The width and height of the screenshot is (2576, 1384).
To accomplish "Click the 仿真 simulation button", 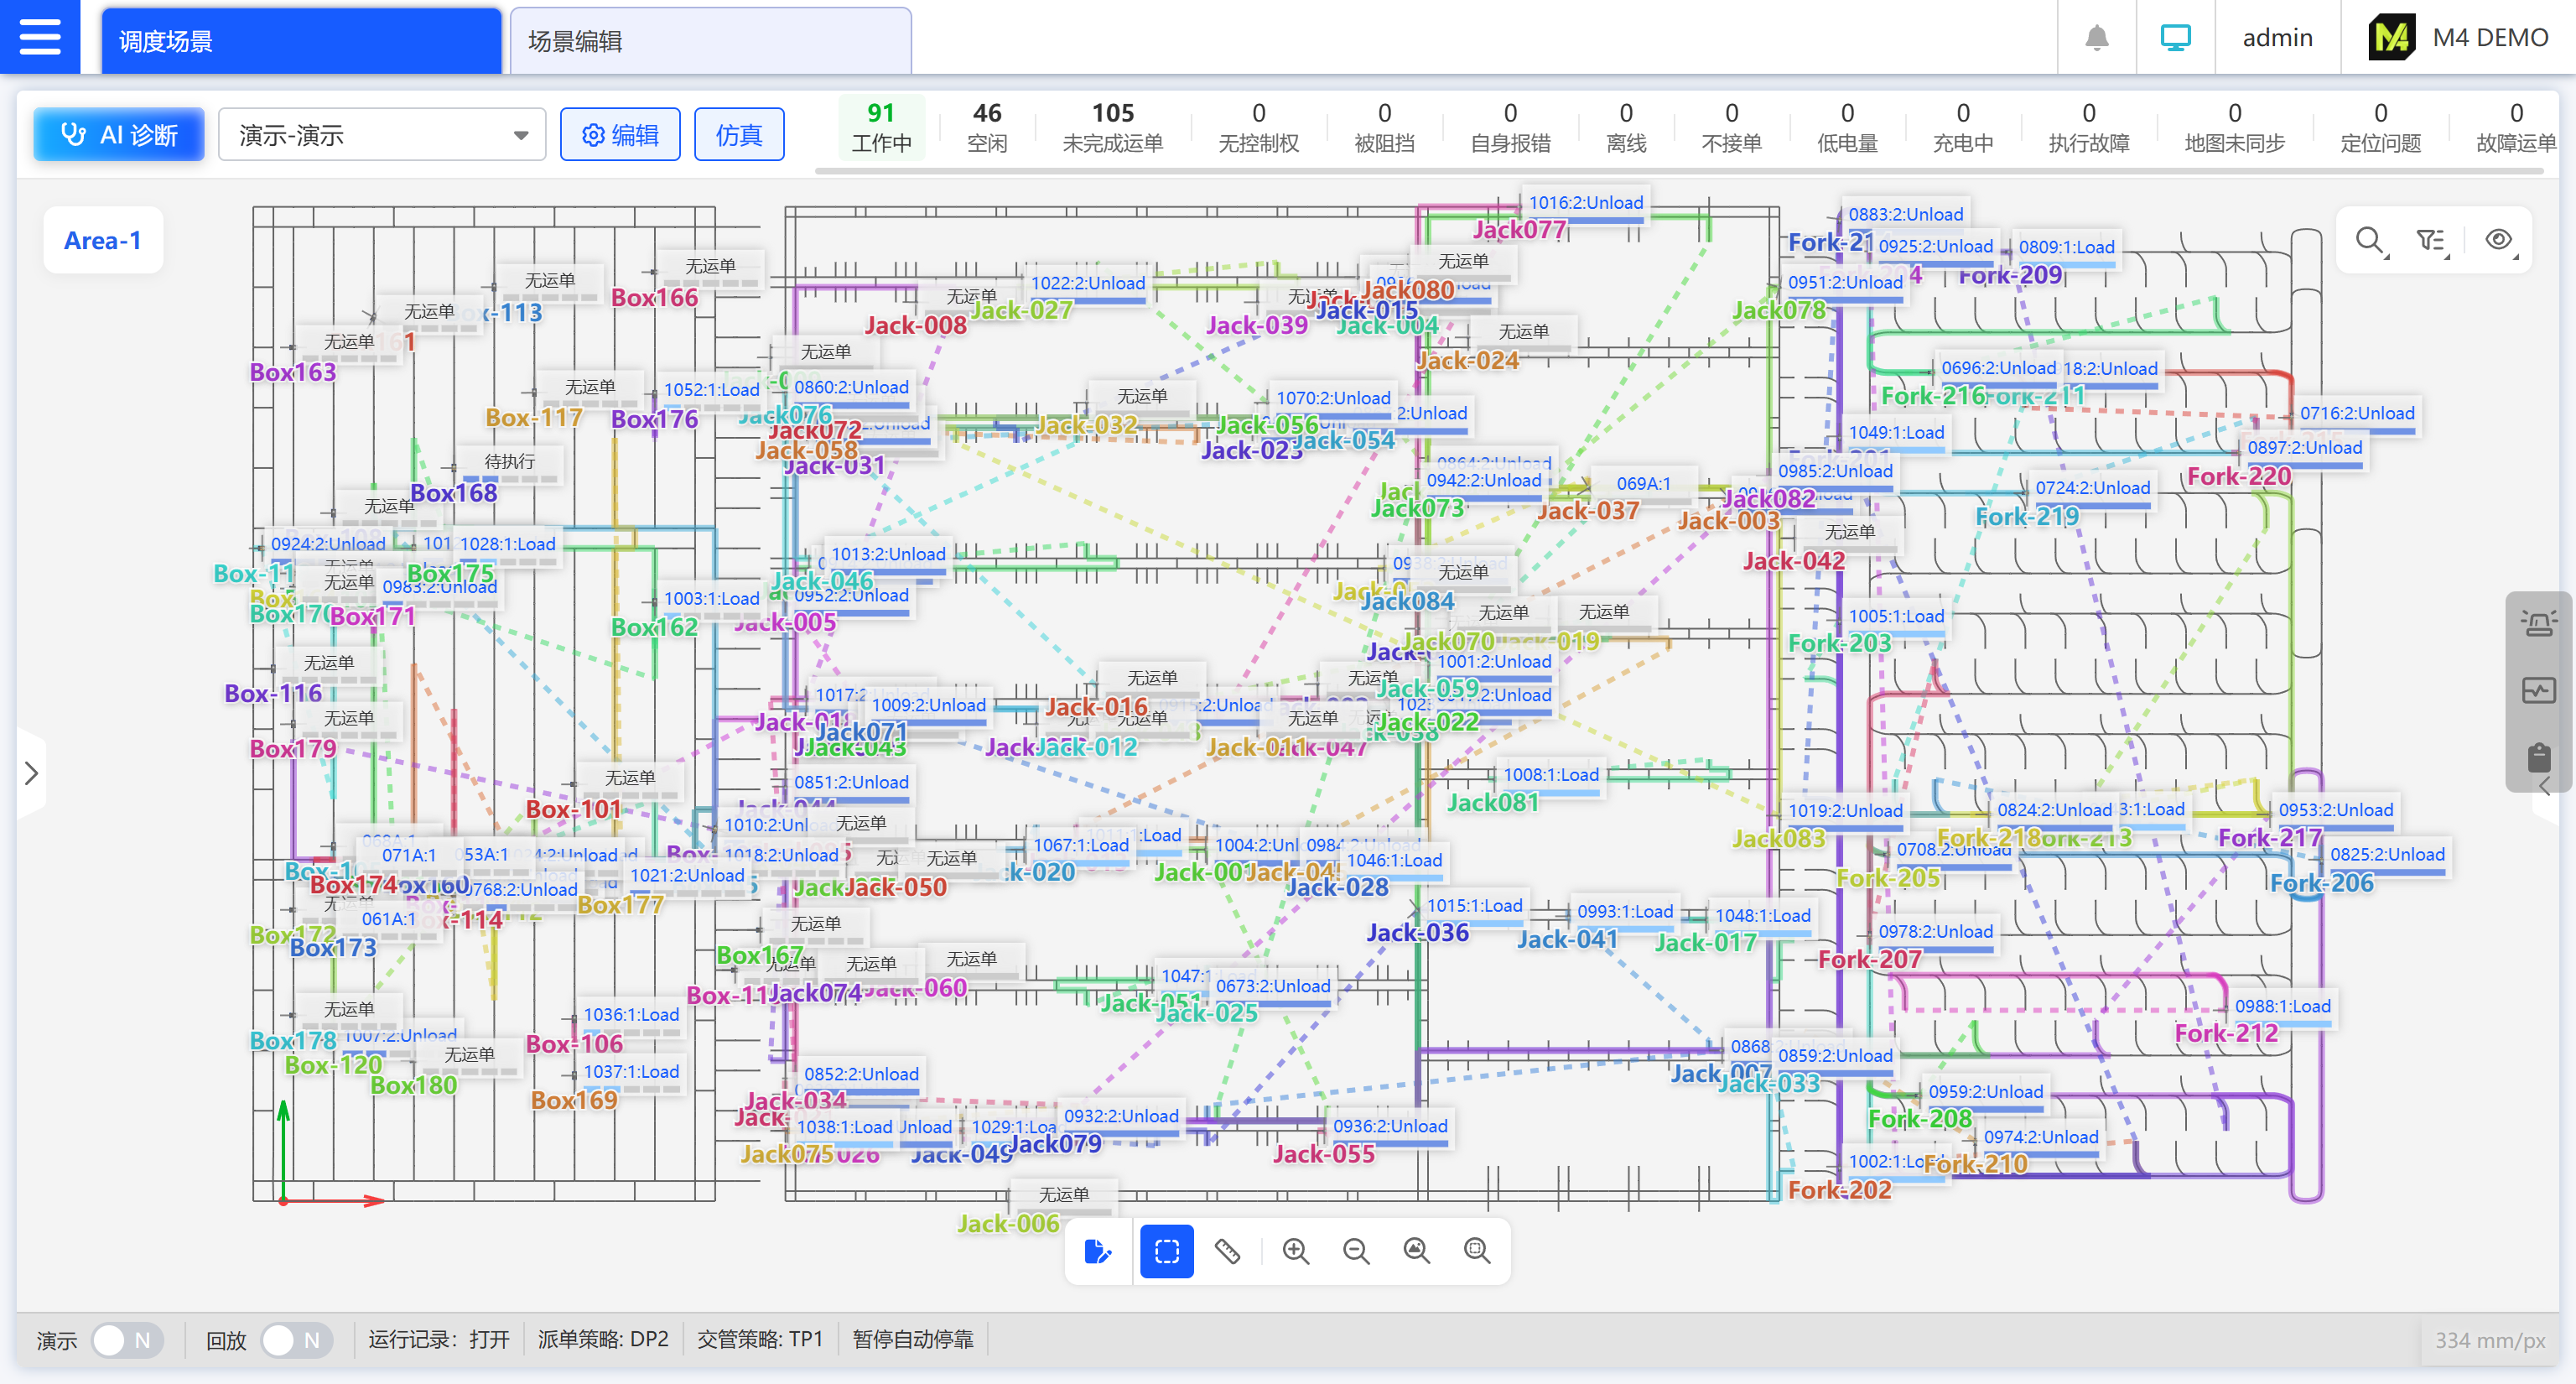I will point(739,135).
